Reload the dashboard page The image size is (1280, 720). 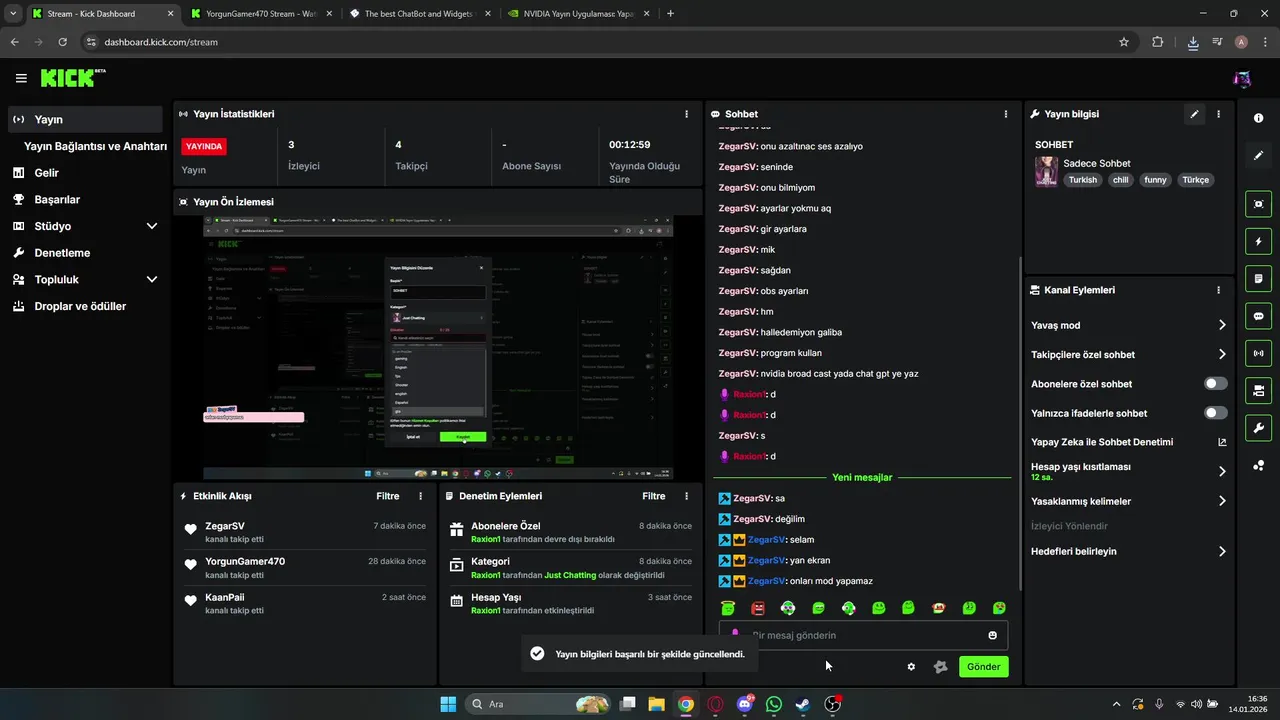[x=63, y=42]
